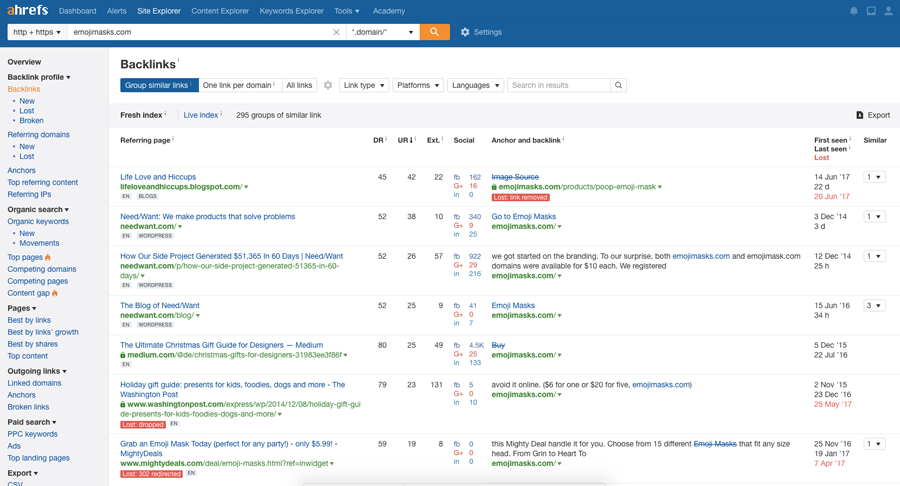This screenshot has height=486, width=900.
Task: Open the http + https protocol dropdown
Action: pyautogui.click(x=36, y=32)
